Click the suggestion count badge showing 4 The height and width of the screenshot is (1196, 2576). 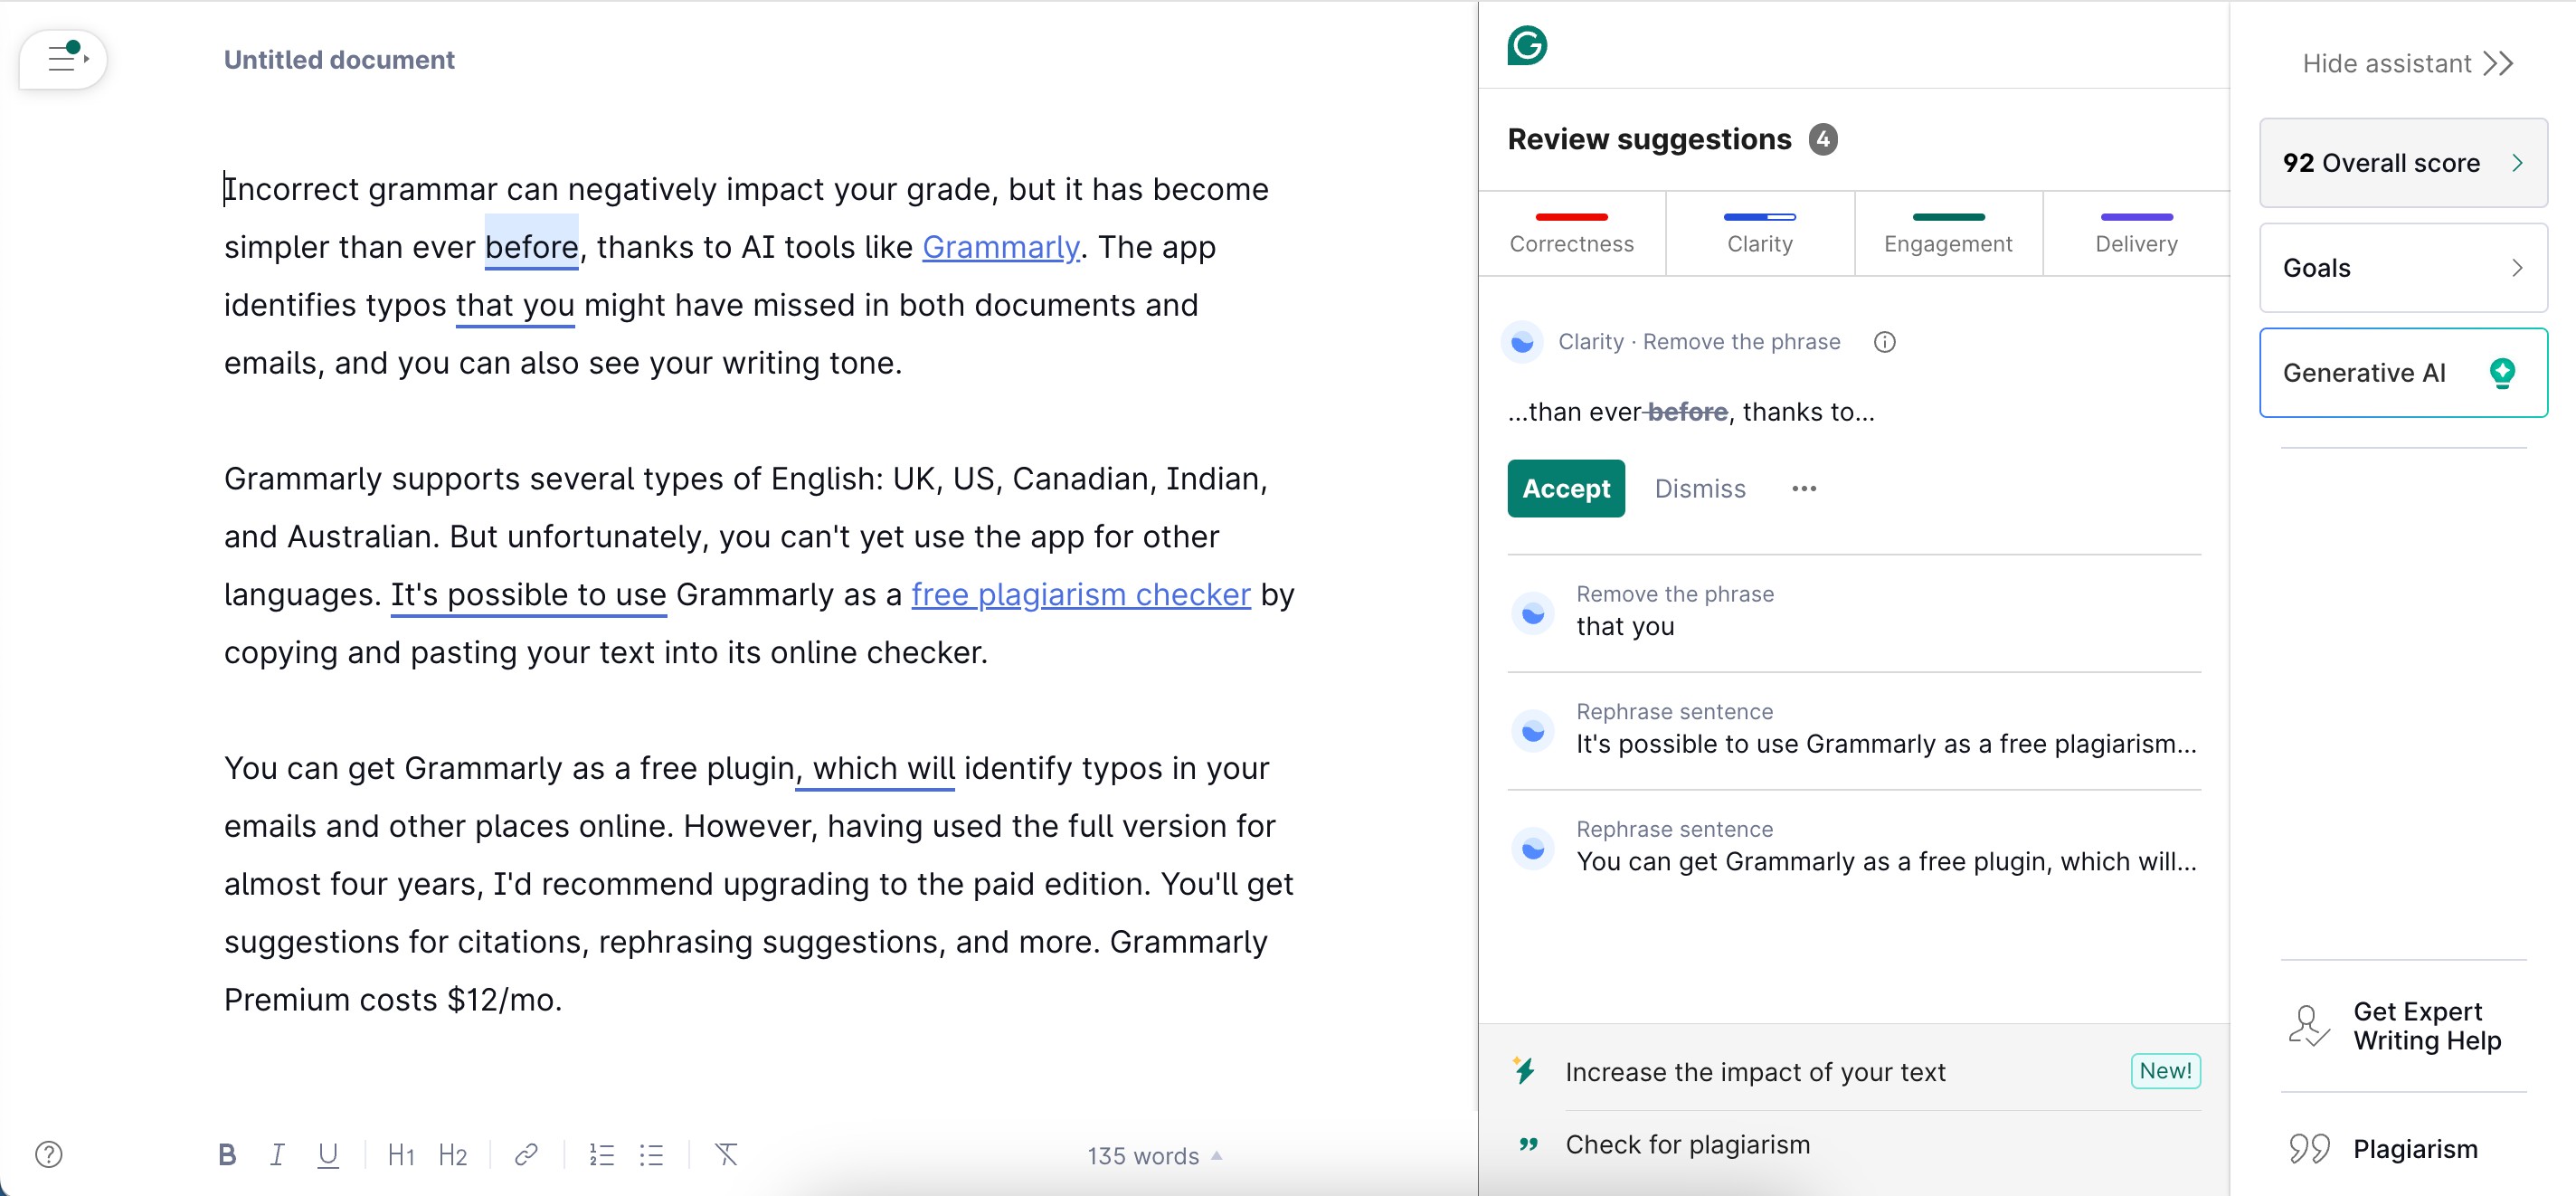click(x=1822, y=139)
